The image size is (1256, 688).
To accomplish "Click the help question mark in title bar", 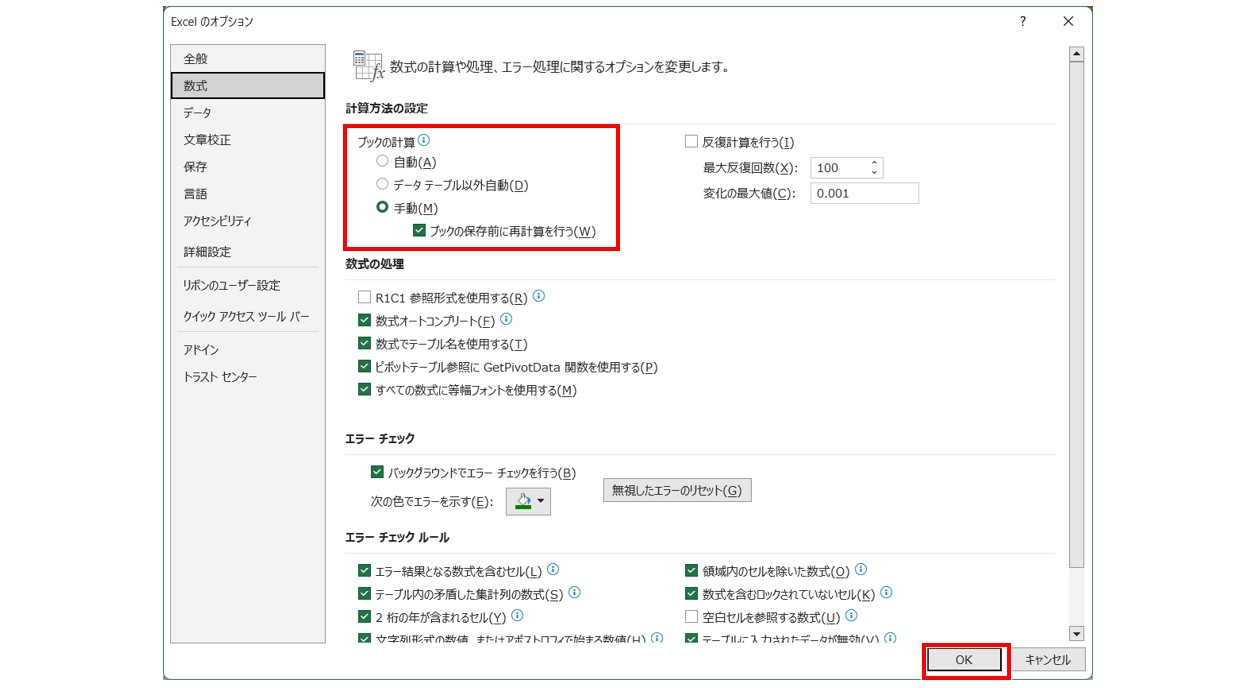I will [x=1022, y=21].
